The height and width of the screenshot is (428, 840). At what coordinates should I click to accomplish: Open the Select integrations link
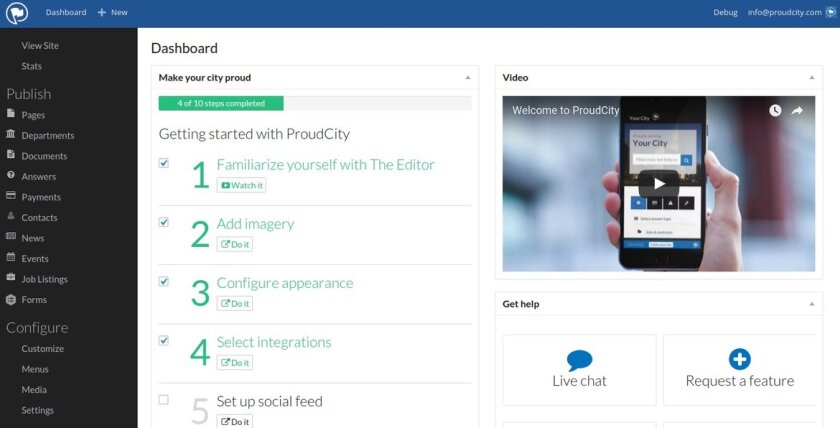coord(274,342)
